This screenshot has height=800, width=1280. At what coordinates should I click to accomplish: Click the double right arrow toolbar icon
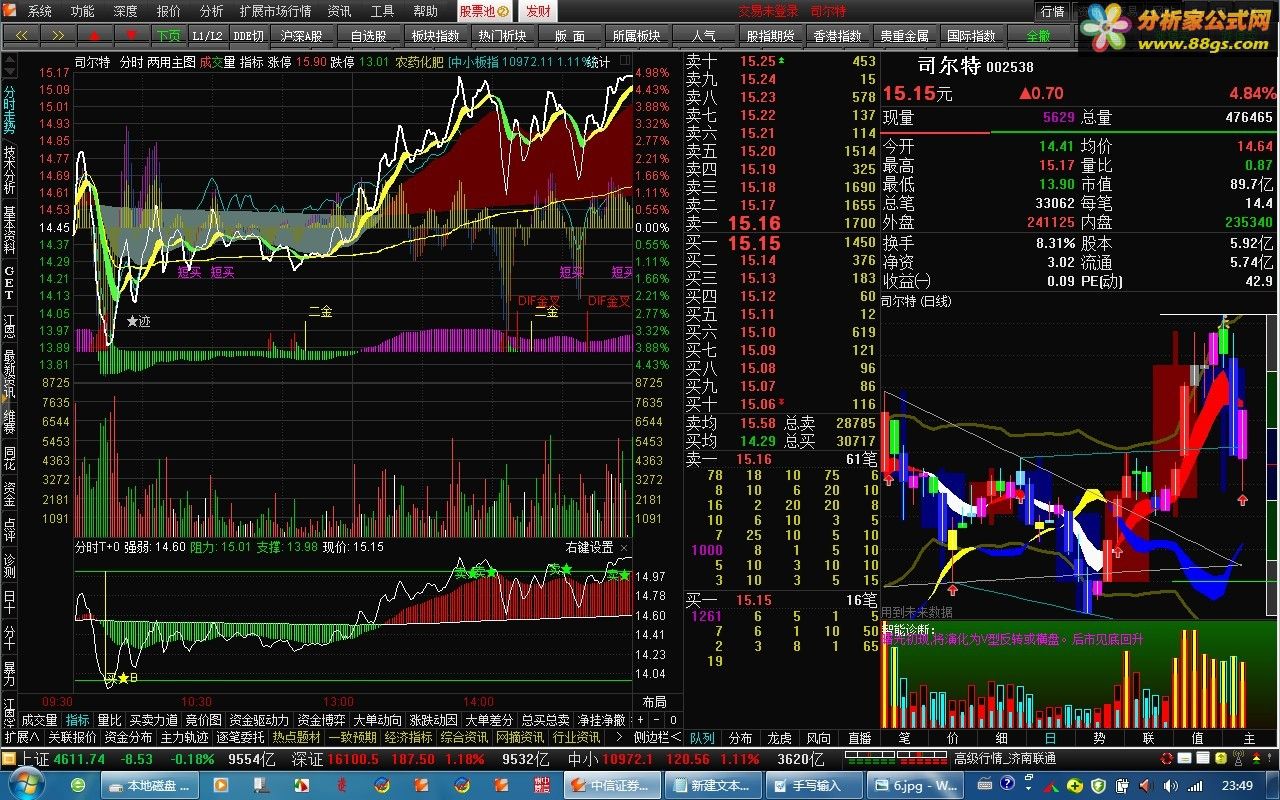coord(58,35)
